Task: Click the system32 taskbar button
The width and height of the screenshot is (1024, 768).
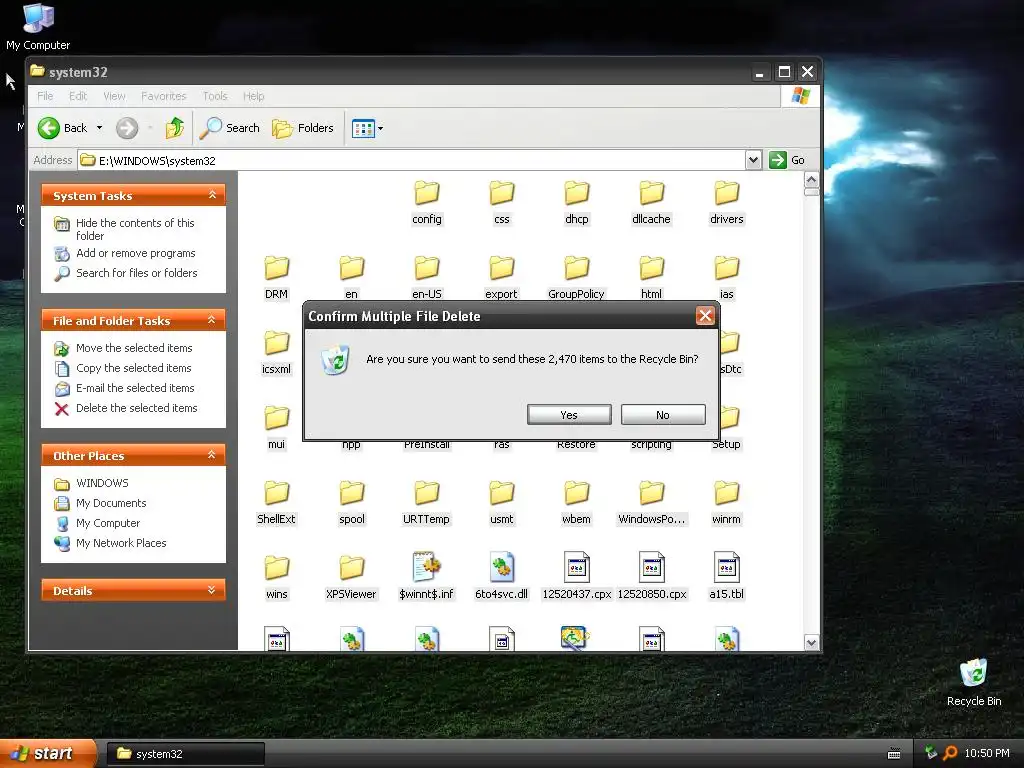Action: pyautogui.click(x=185, y=754)
